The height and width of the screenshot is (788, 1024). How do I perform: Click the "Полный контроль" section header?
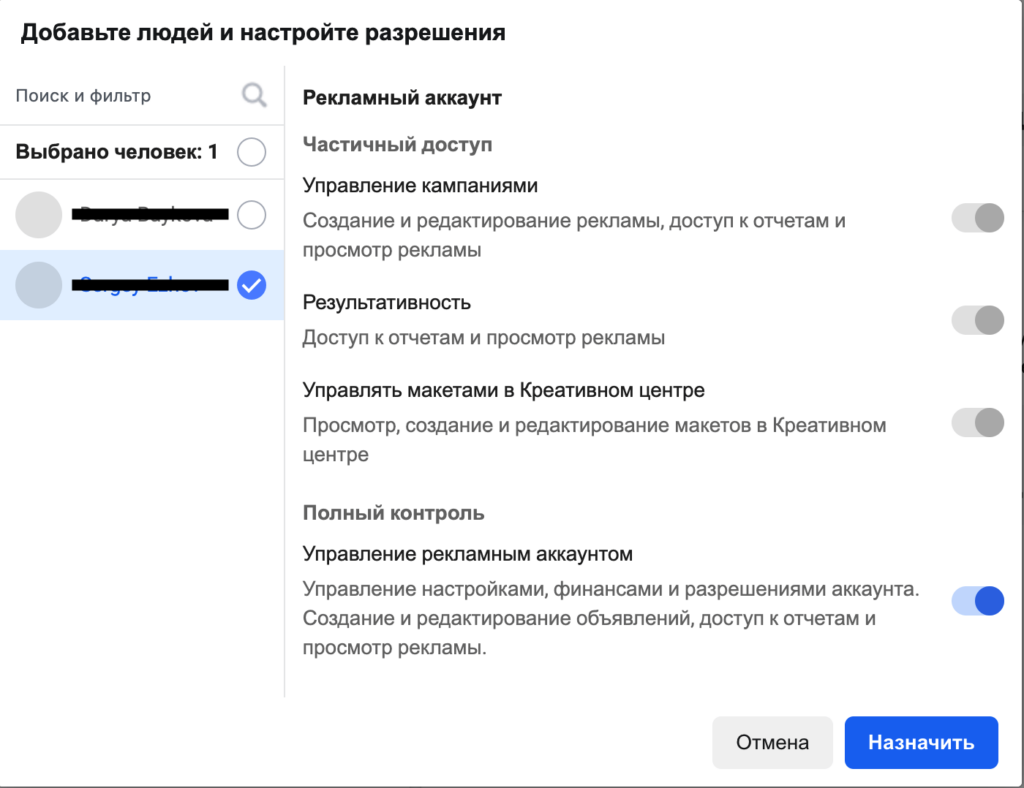[393, 513]
